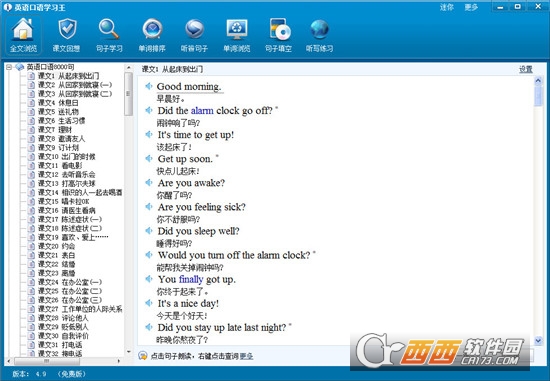Open the 课文回想 shield icon

pos(66,35)
